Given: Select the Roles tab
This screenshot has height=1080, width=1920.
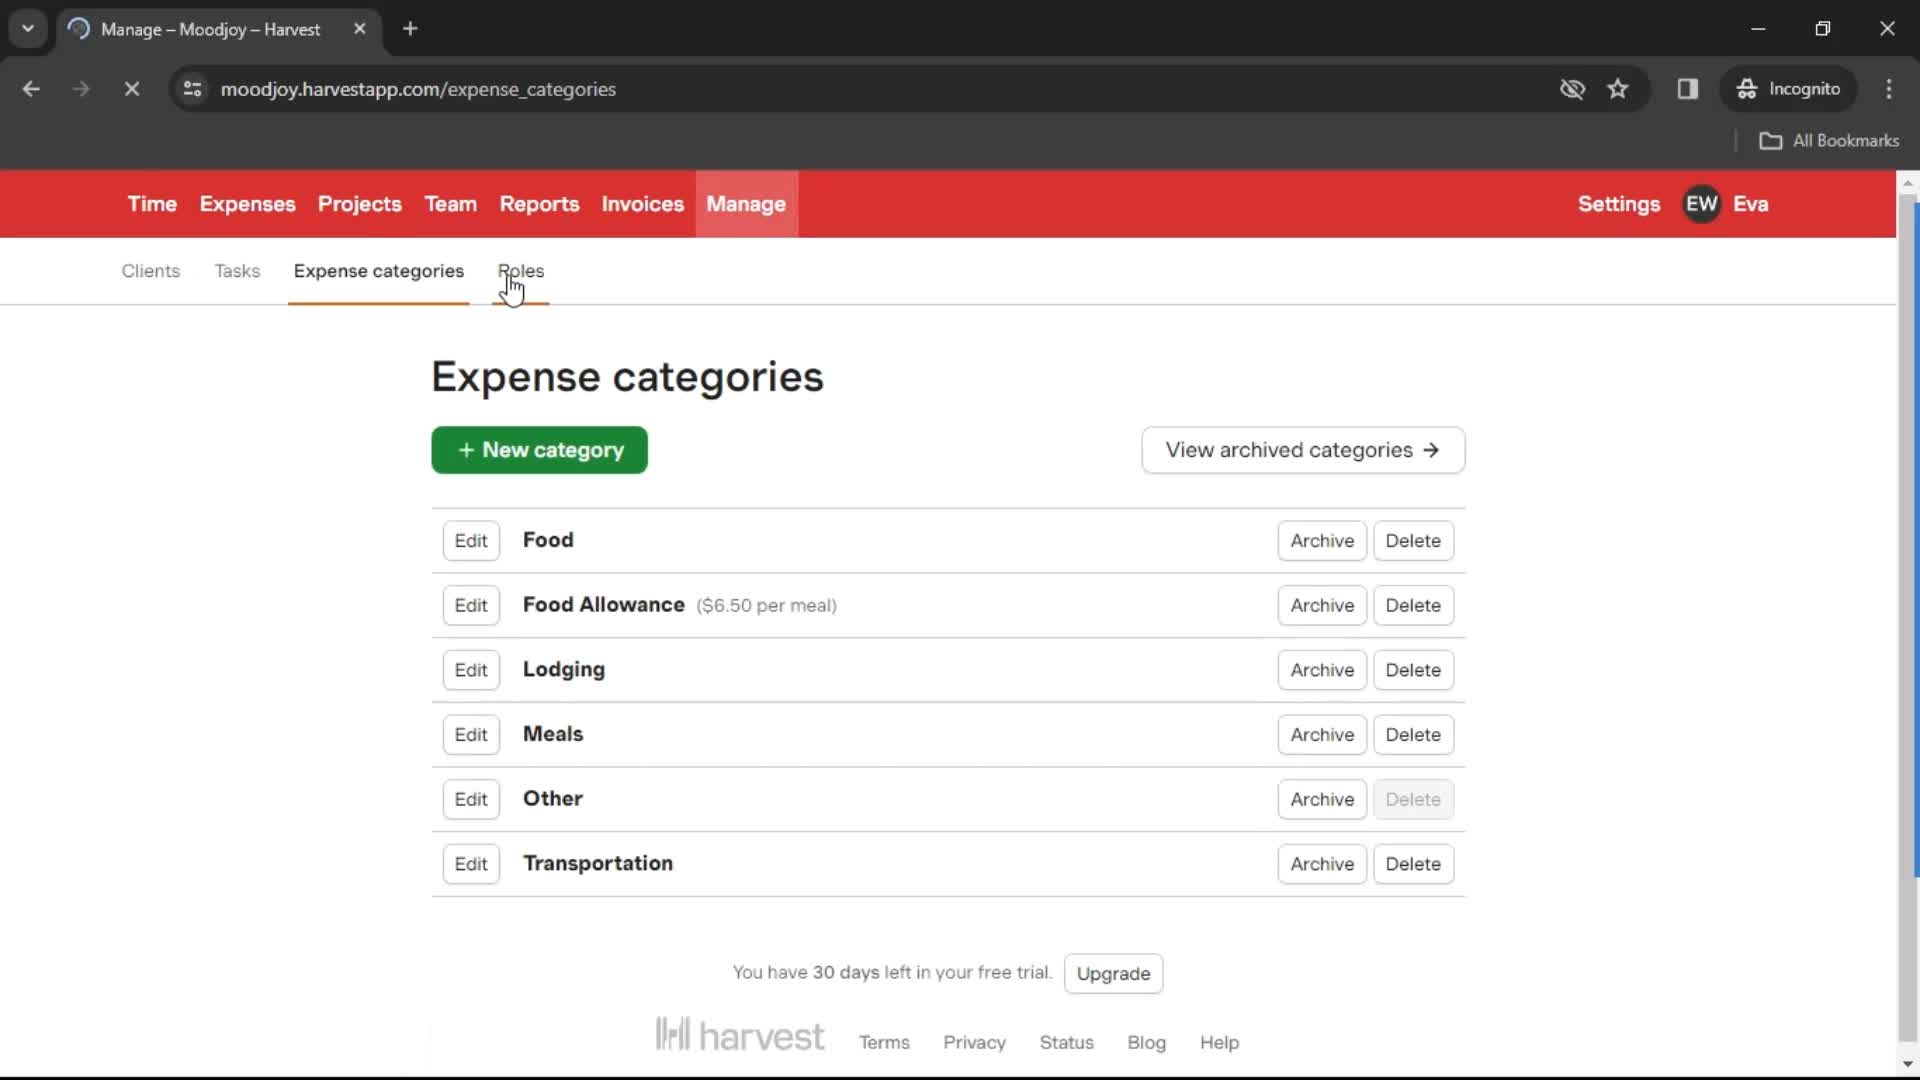Looking at the screenshot, I should [x=521, y=270].
